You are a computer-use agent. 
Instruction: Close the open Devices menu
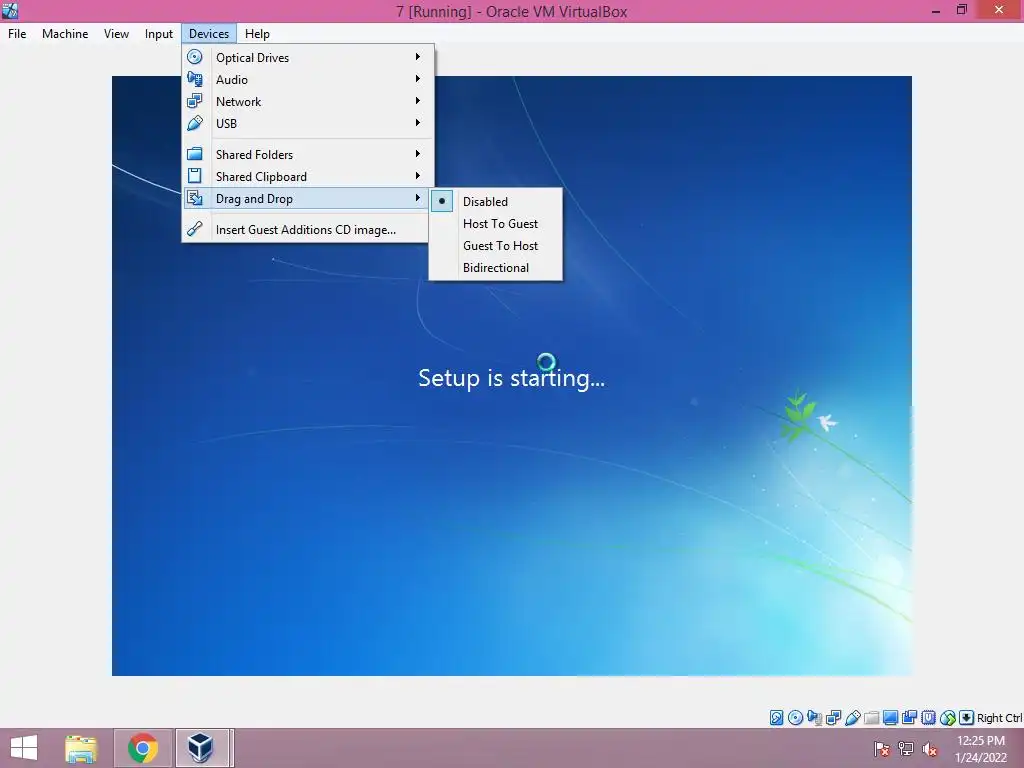pyautogui.click(x=209, y=34)
